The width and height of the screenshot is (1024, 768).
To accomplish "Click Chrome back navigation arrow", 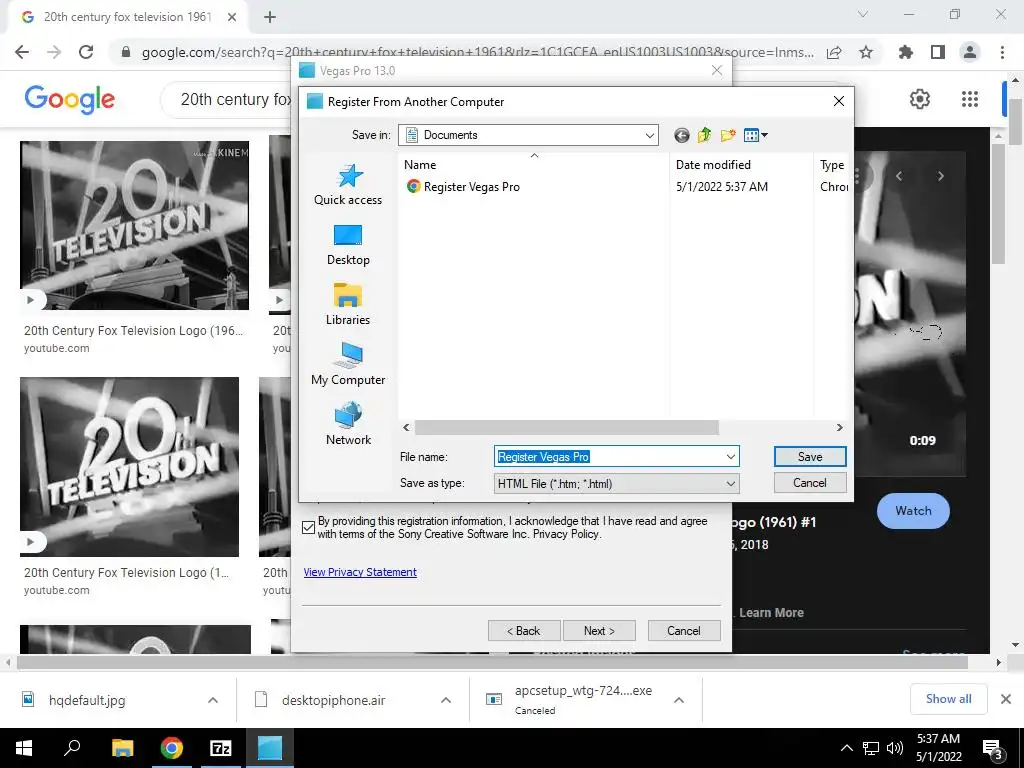I will pos(22,52).
